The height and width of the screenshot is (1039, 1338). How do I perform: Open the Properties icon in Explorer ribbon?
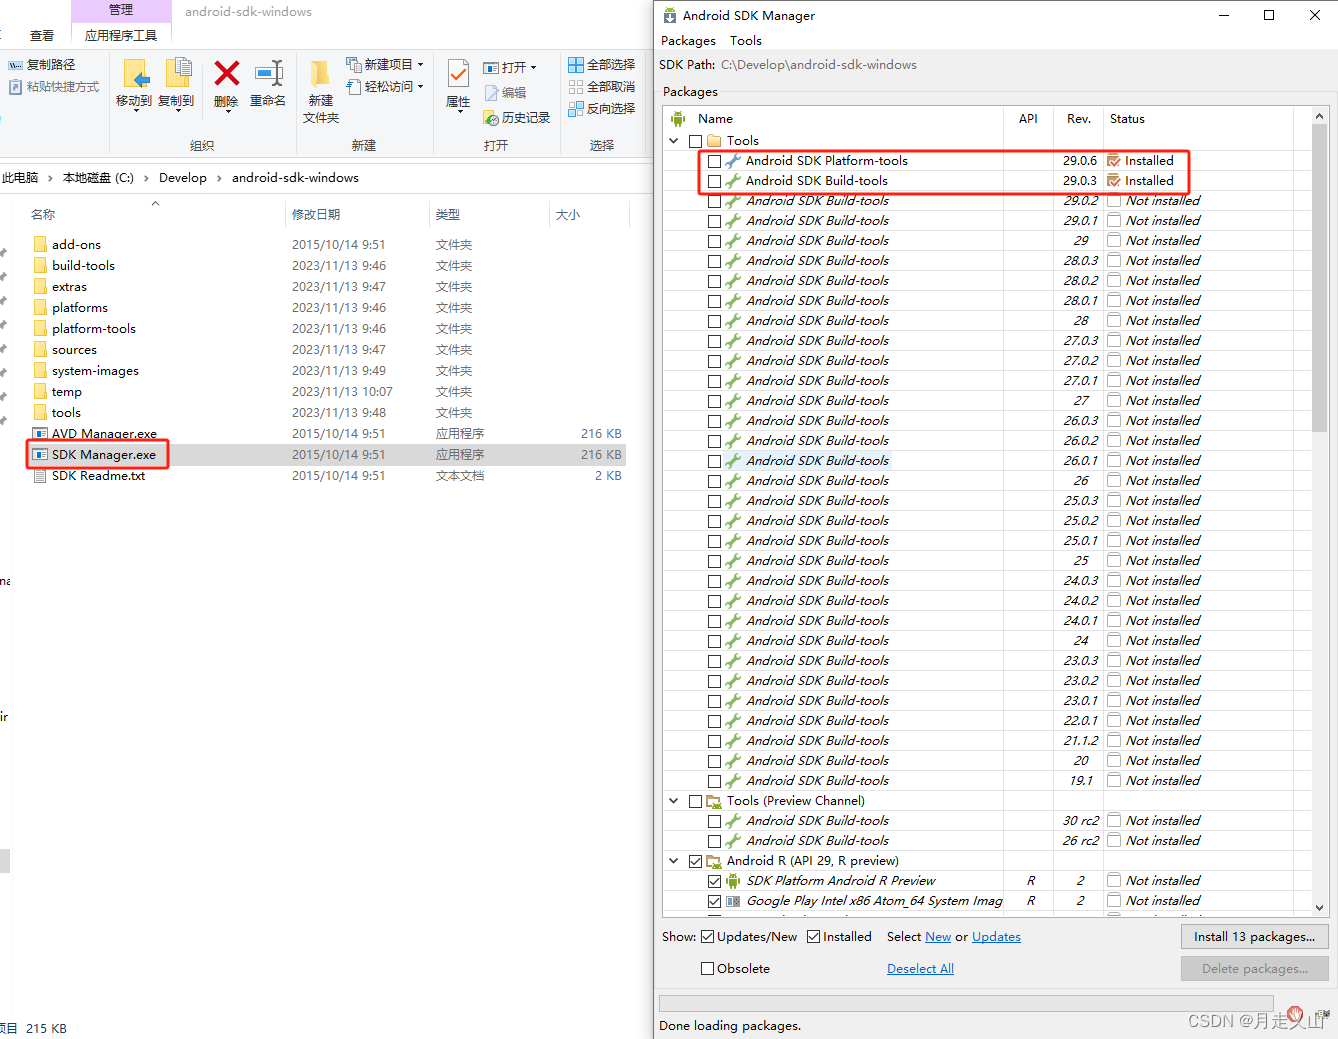[x=458, y=74]
